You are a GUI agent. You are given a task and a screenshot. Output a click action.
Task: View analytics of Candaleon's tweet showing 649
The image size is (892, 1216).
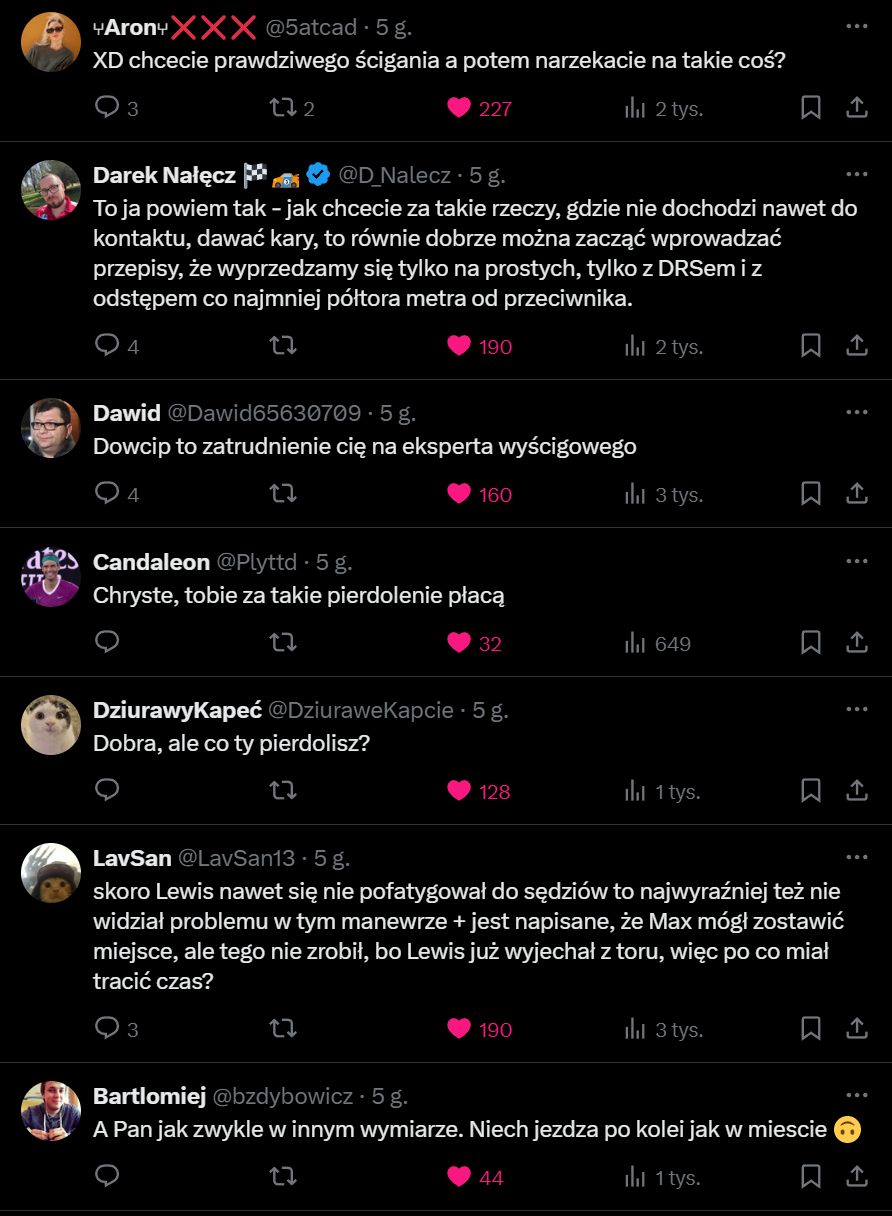[657, 643]
